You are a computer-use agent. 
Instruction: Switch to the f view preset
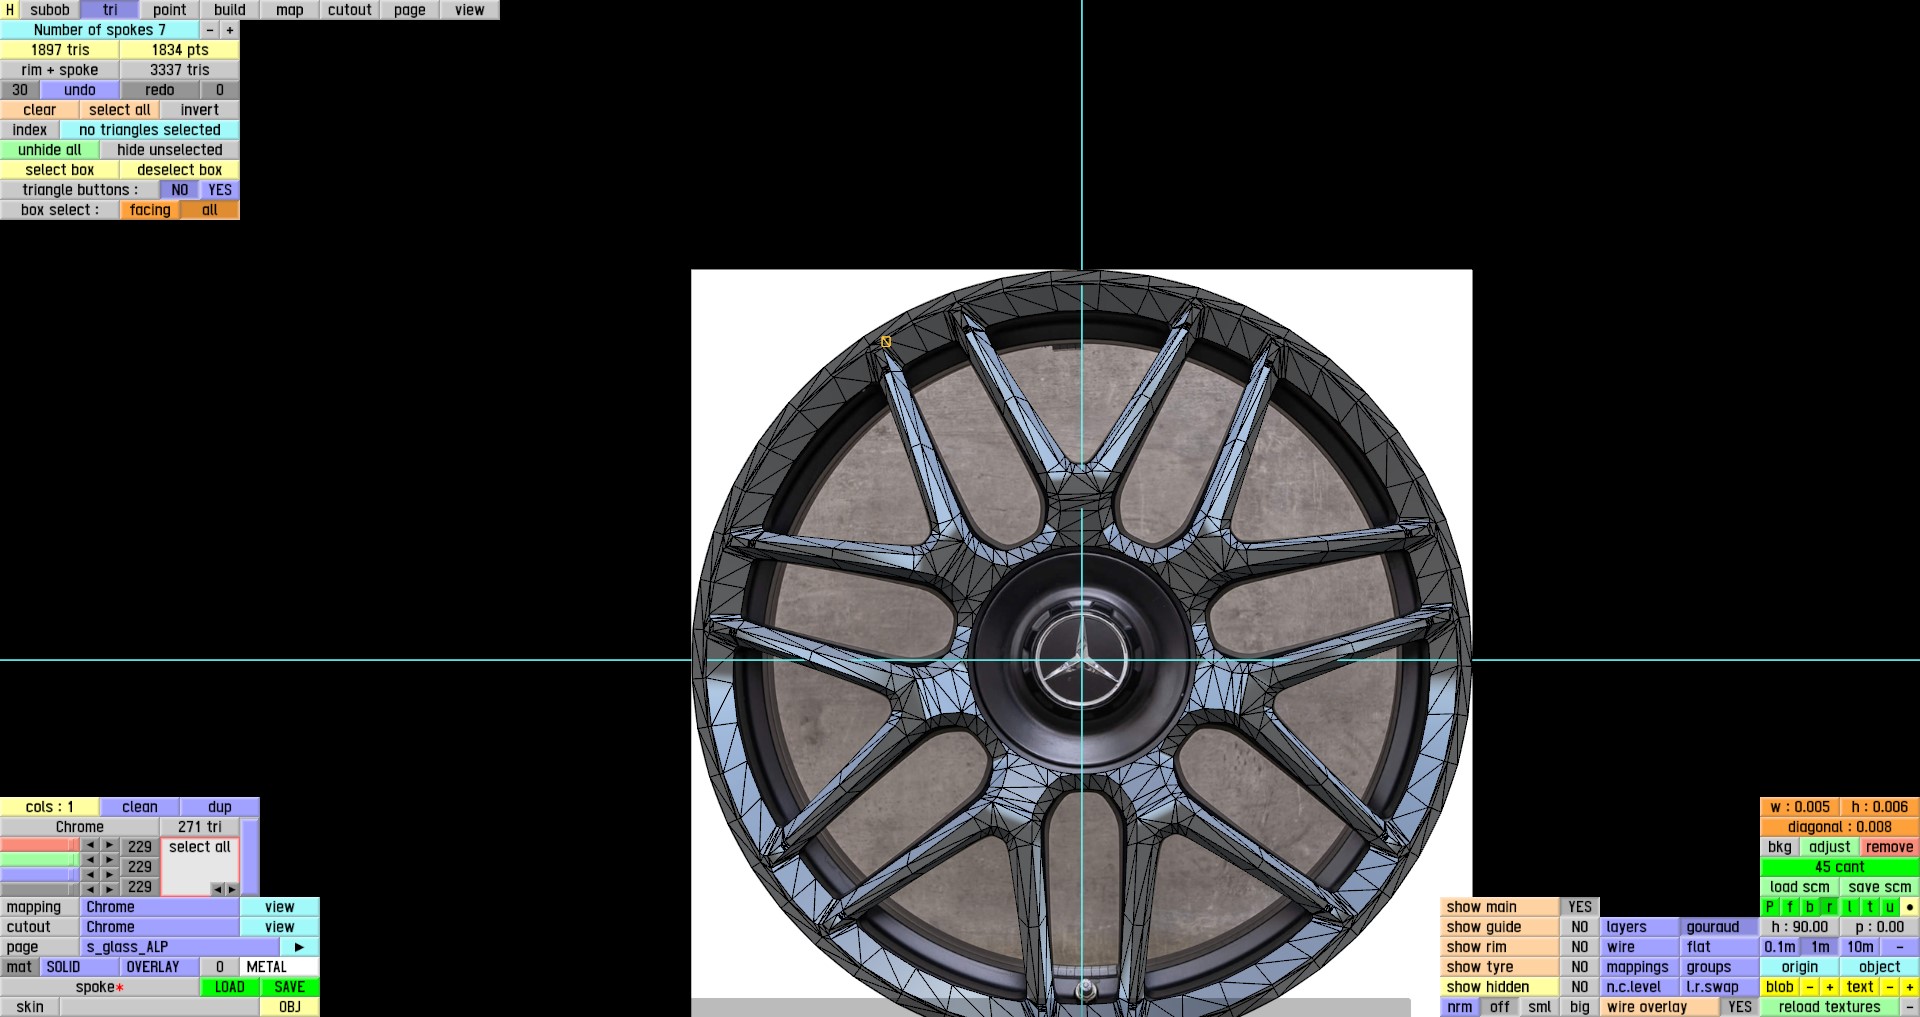tap(1790, 907)
